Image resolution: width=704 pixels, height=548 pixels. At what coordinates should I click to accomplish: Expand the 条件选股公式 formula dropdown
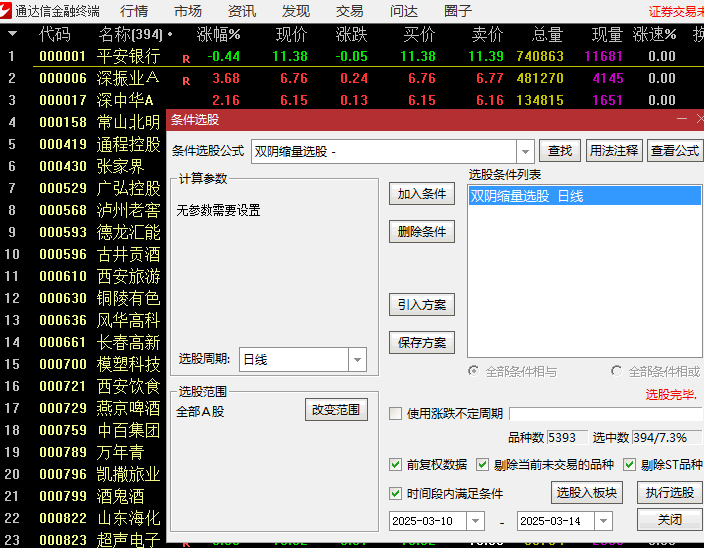coord(525,152)
